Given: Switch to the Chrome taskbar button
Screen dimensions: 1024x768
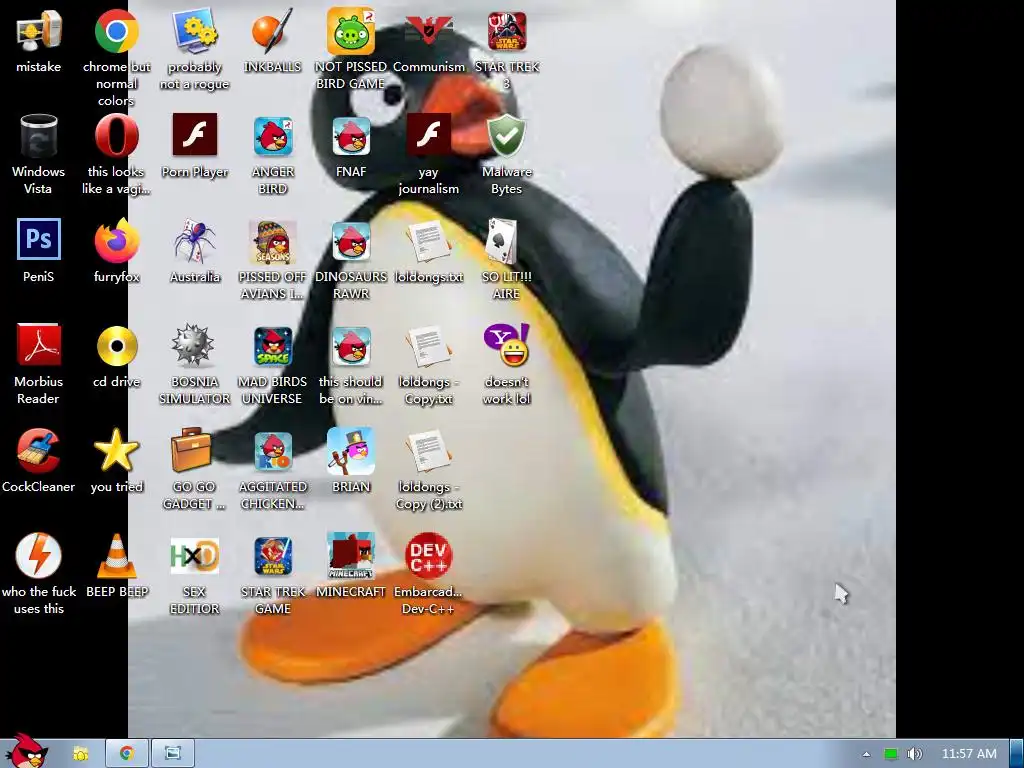Looking at the screenshot, I should (x=127, y=754).
